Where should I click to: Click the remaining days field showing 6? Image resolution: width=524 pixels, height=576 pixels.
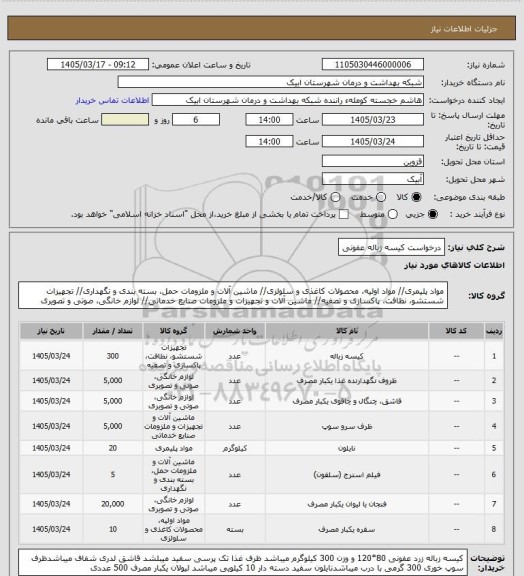click(196, 120)
